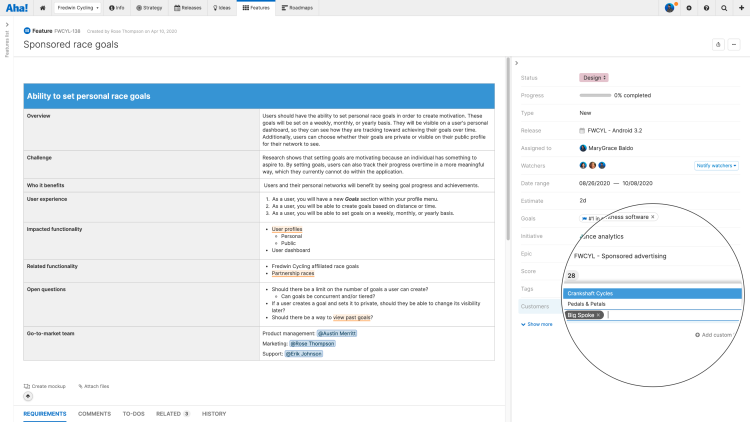
Task: Click the FWCYL - Sponsored advertising epic
Action: click(620, 256)
